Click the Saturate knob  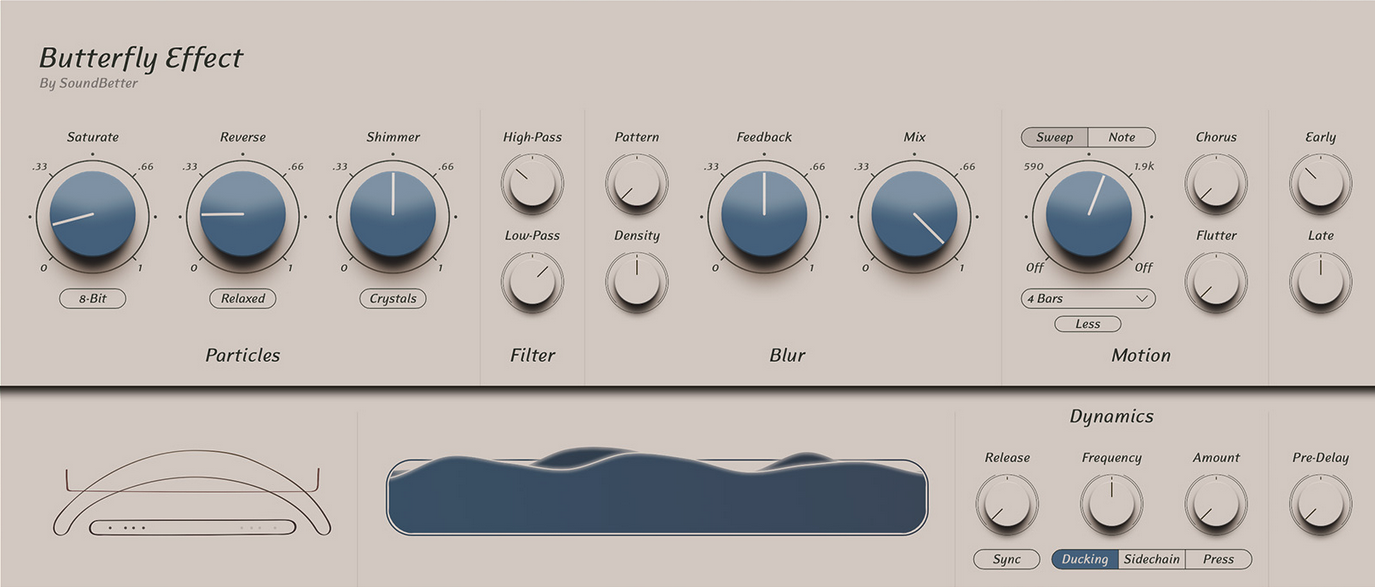click(93, 214)
